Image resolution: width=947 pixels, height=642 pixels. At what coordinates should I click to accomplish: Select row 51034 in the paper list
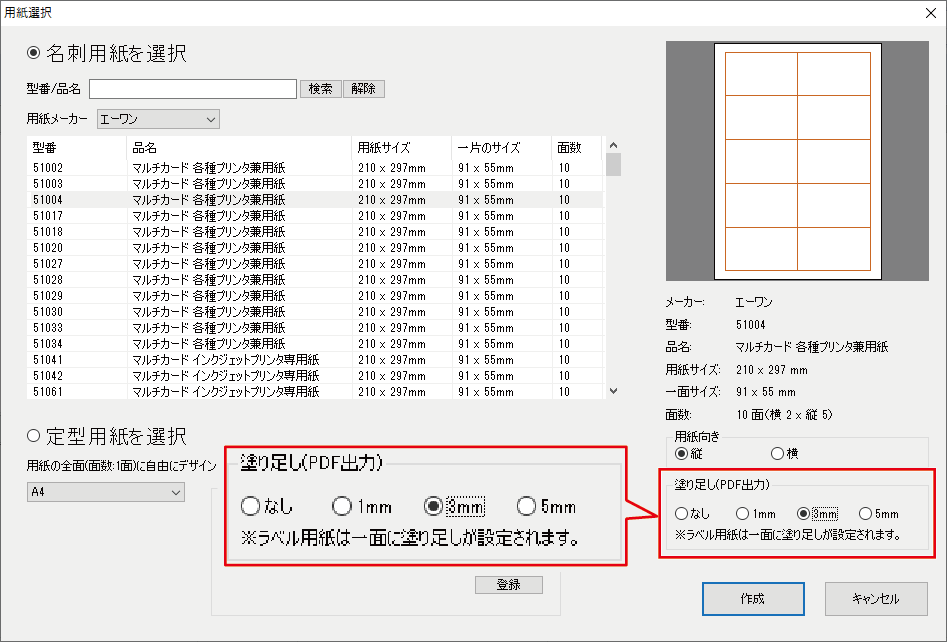(315, 344)
